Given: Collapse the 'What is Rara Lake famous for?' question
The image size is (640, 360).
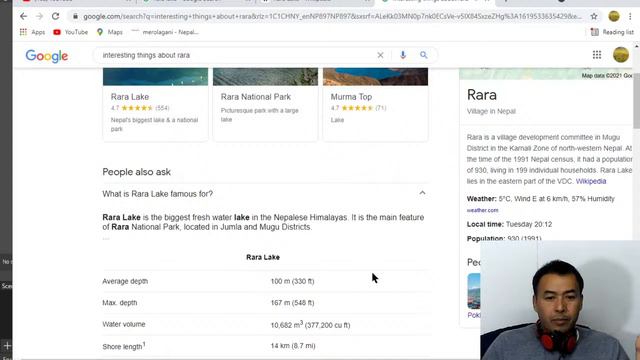Looking at the screenshot, I should (264, 193).
